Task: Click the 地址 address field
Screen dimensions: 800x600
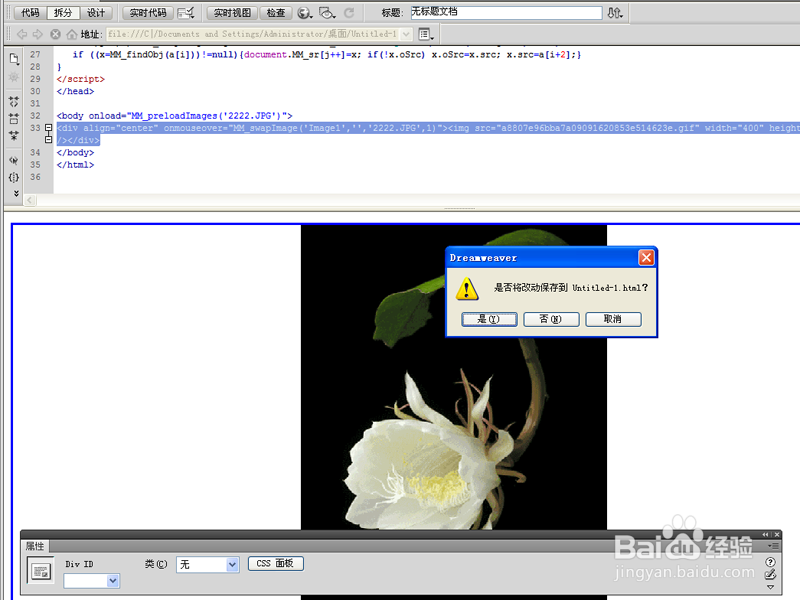Action: [x=253, y=34]
